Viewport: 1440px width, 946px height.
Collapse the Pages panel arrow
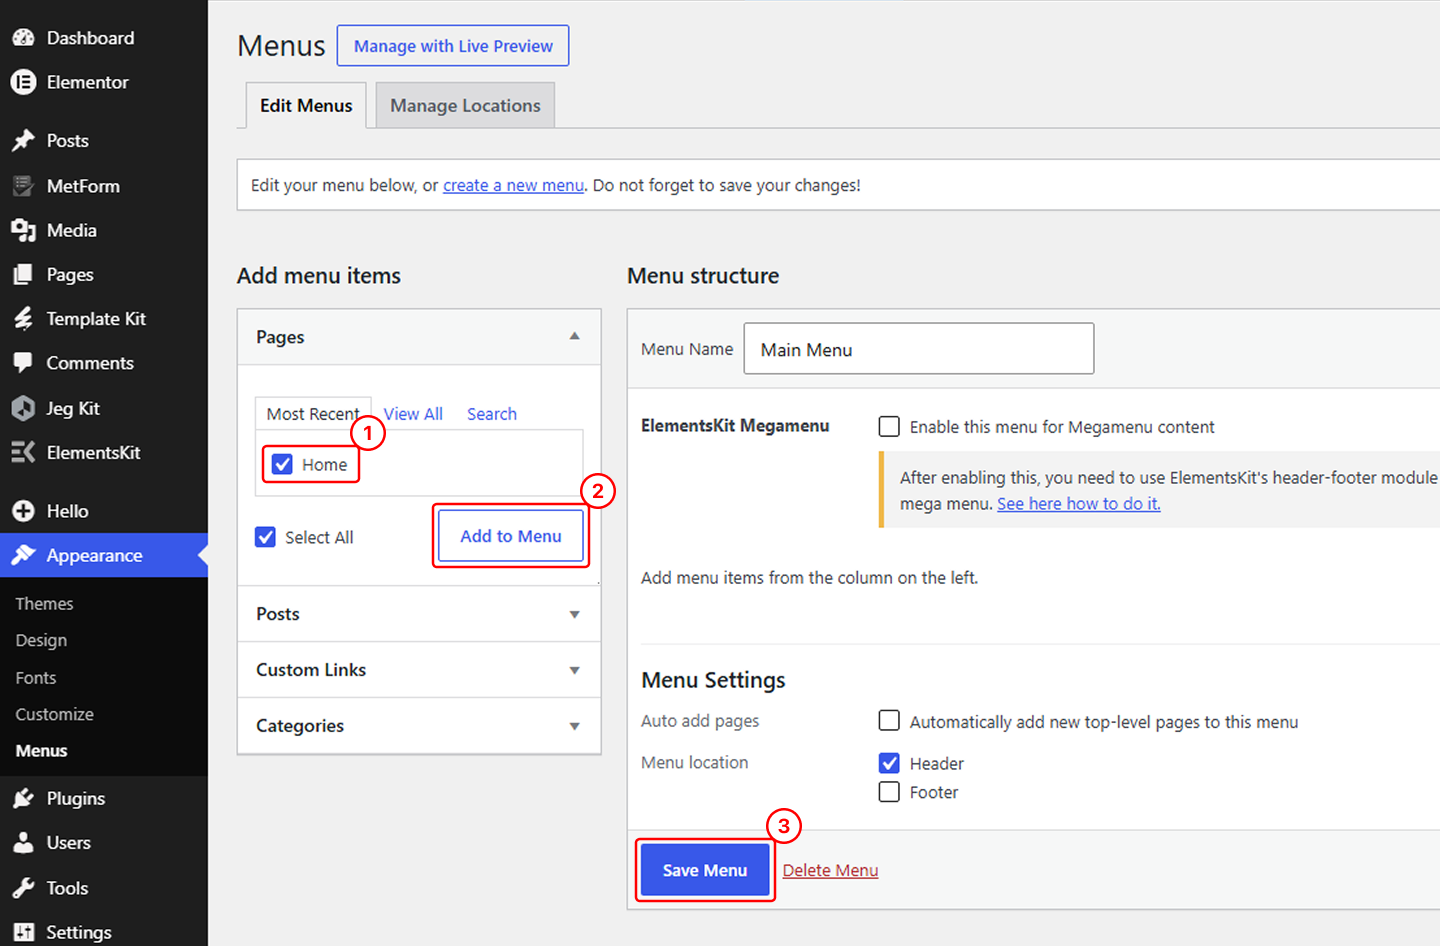point(574,336)
